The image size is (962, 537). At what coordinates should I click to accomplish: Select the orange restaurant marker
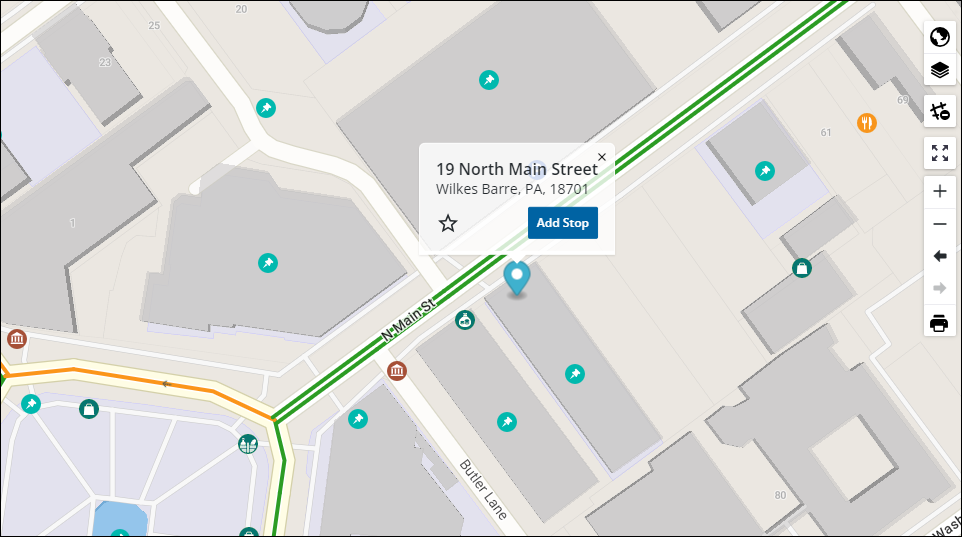[x=867, y=123]
